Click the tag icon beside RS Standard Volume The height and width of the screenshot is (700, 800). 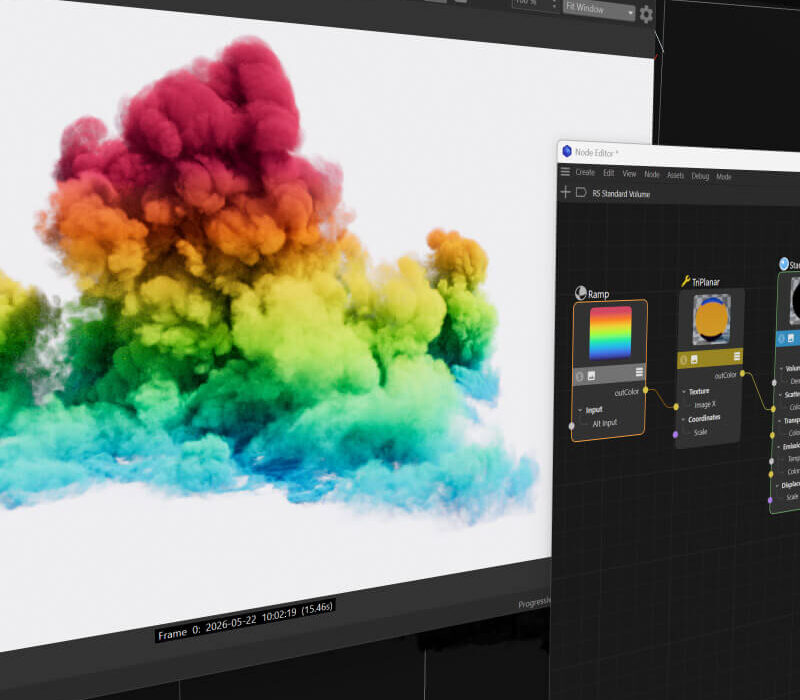pyautogui.click(x=581, y=192)
